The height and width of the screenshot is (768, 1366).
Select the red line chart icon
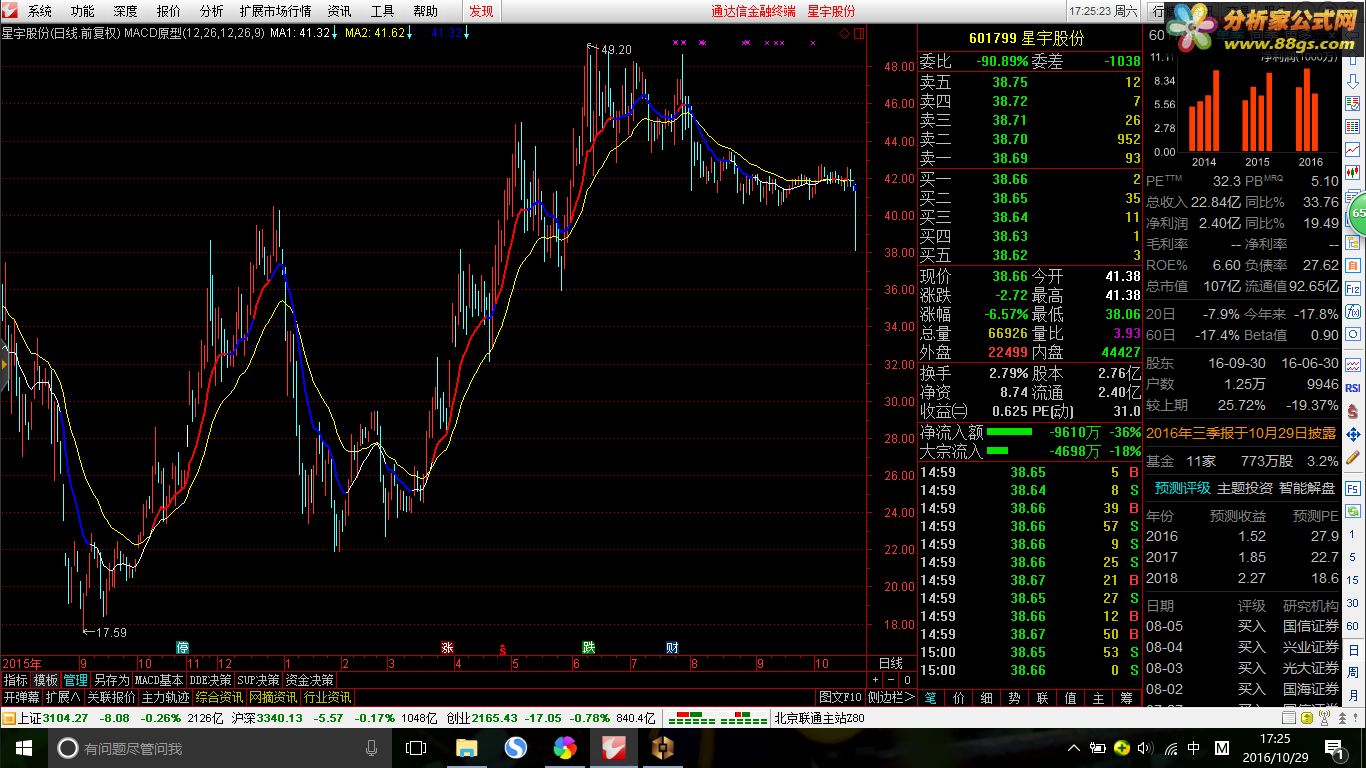pyautogui.click(x=1352, y=149)
